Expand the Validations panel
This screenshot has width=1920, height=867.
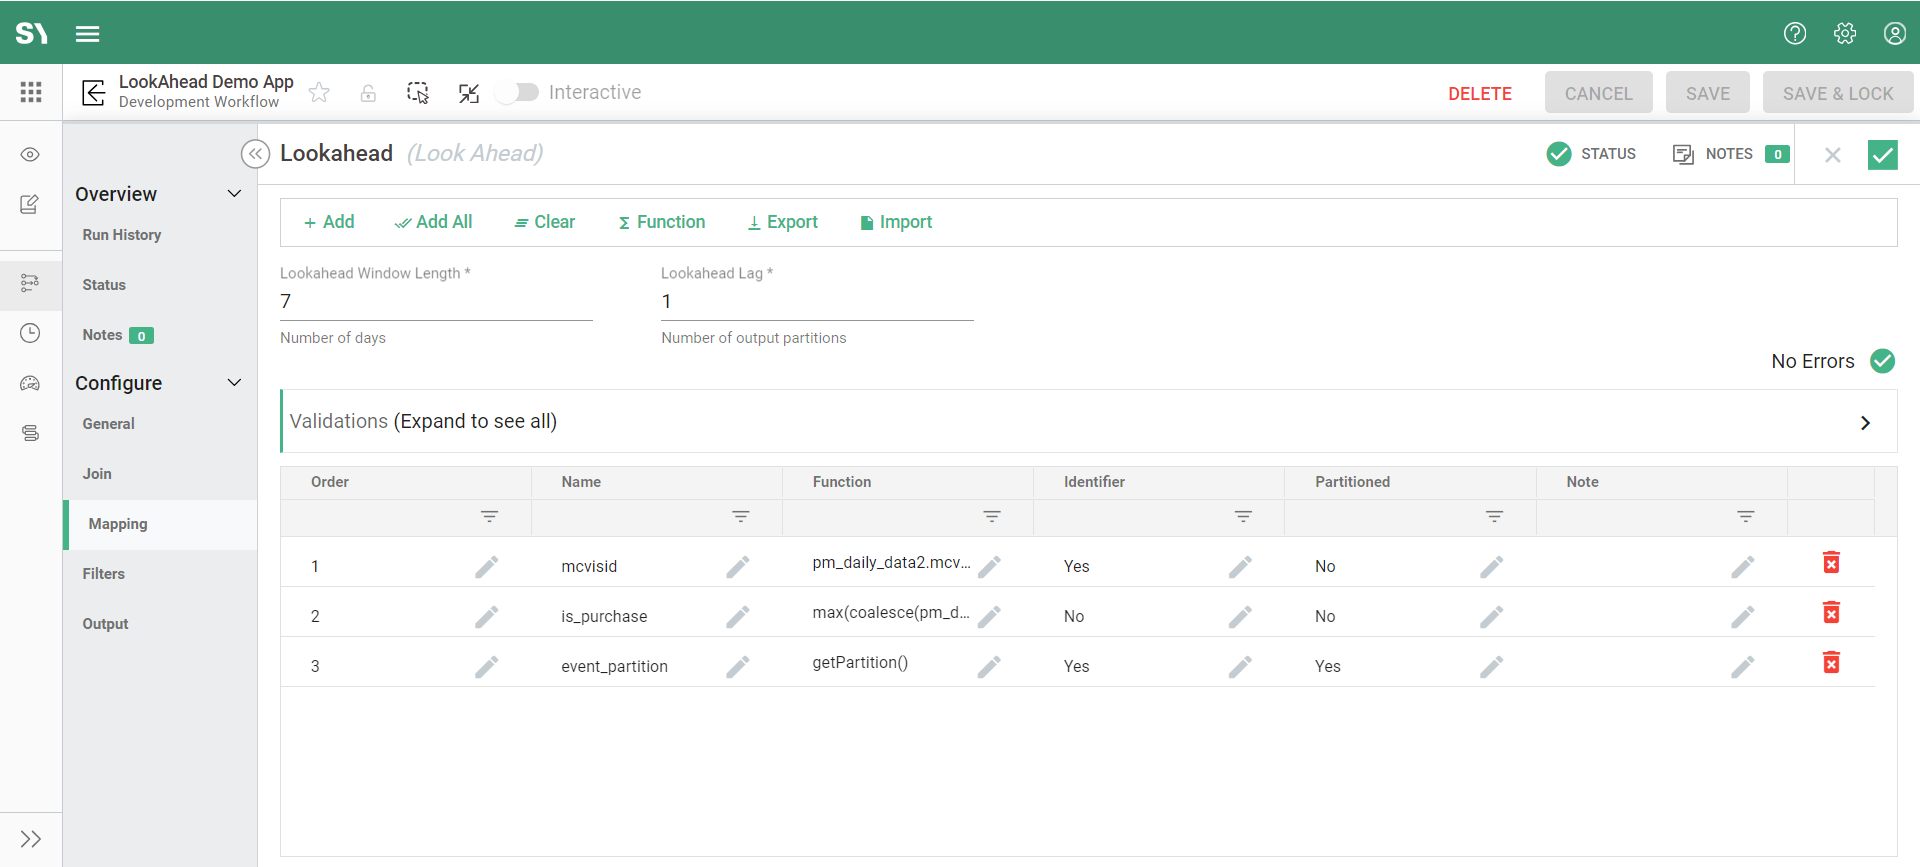tap(1864, 422)
